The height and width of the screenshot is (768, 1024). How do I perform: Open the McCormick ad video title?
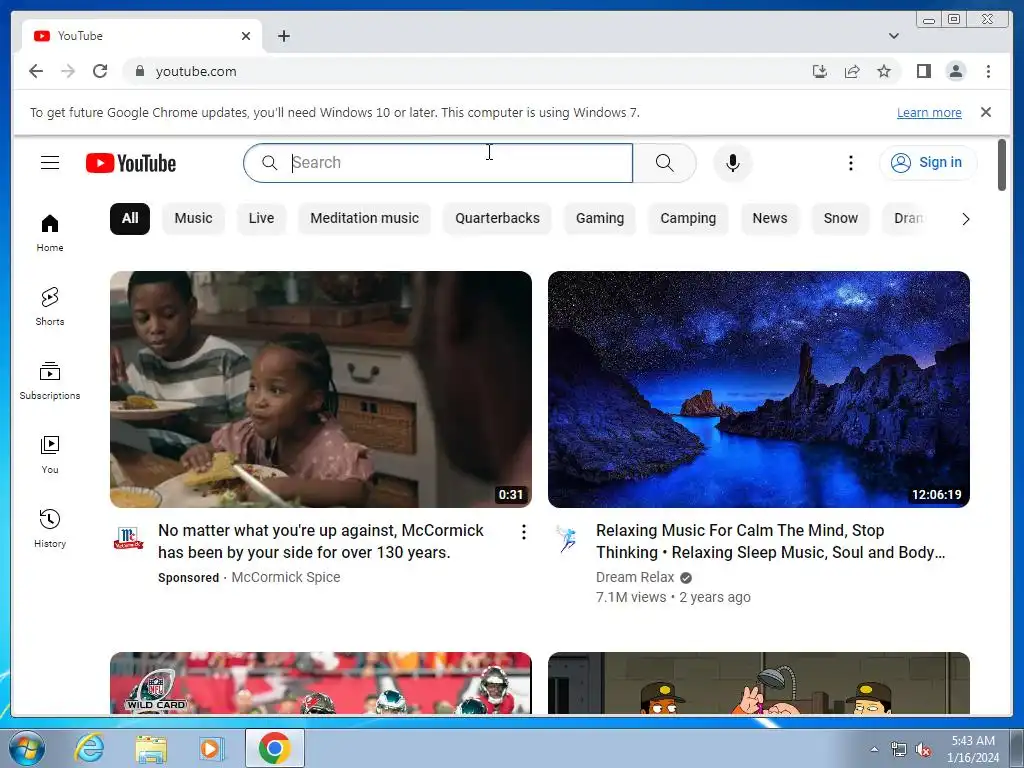(321, 541)
